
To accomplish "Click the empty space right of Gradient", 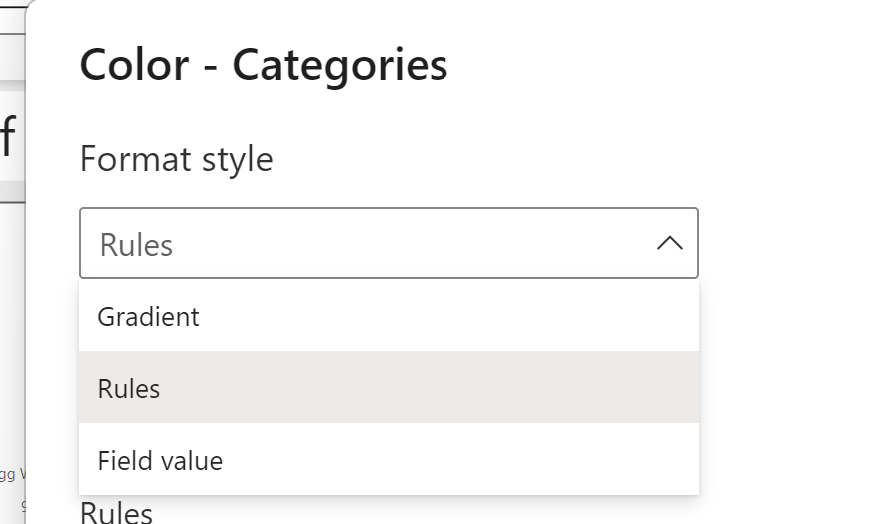I will [x=450, y=317].
